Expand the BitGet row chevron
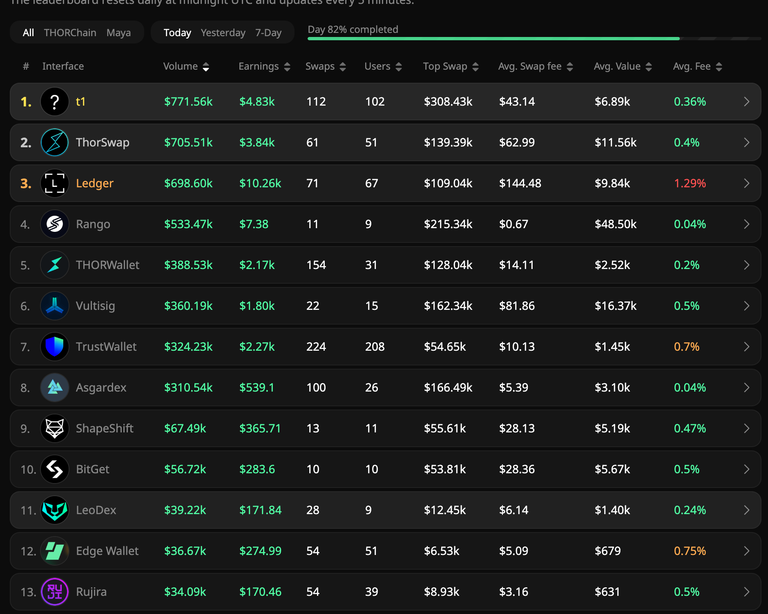 pyautogui.click(x=746, y=470)
